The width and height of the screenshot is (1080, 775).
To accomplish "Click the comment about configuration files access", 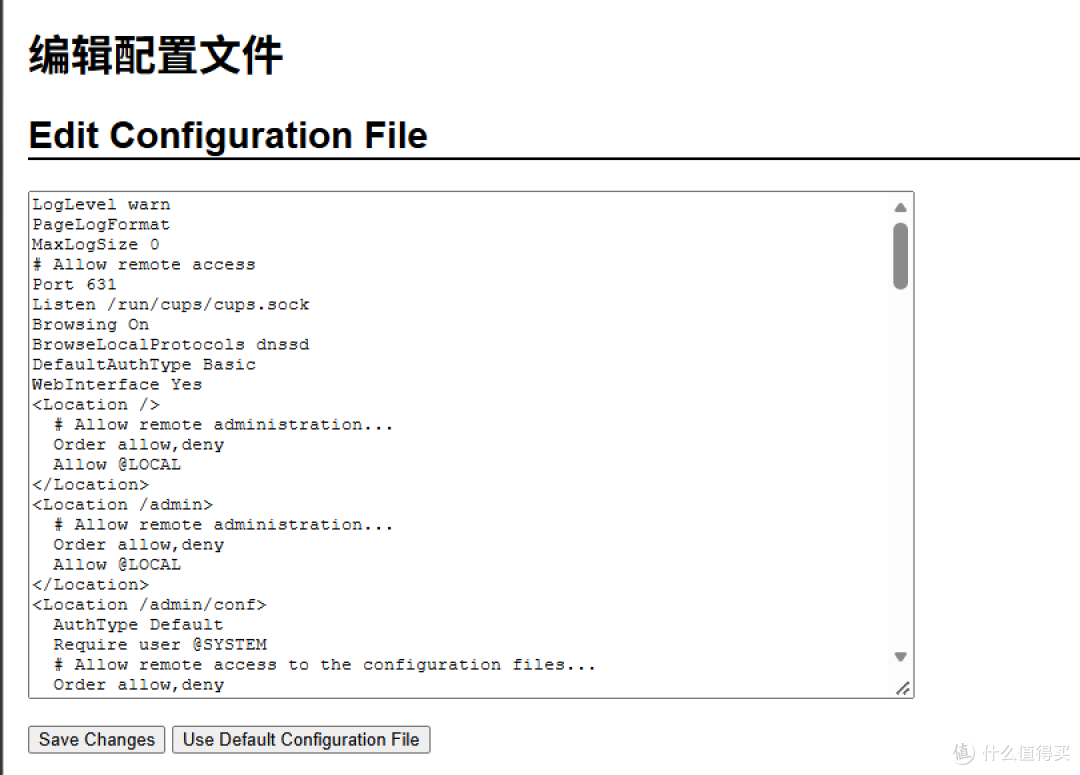I will tap(324, 664).
